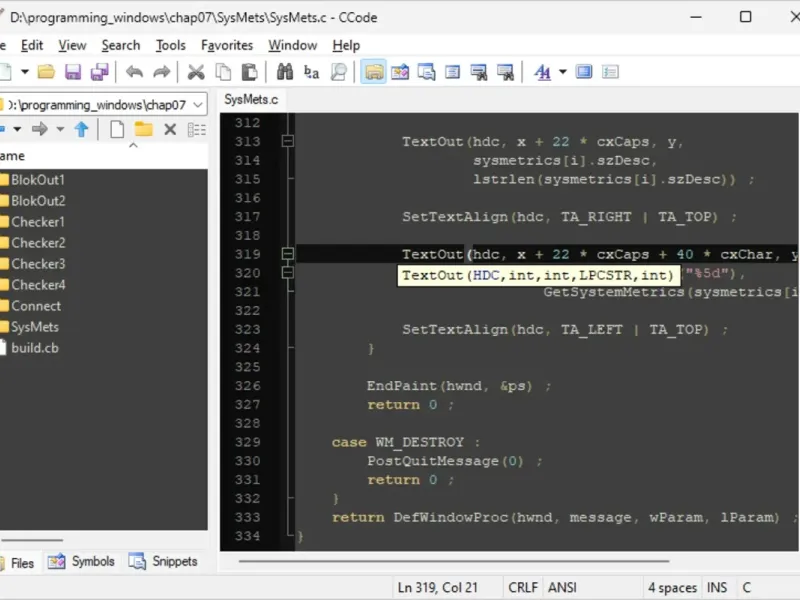Viewport: 800px width, 600px height.
Task: Select the BlokOut1 folder
Action: 38,180
